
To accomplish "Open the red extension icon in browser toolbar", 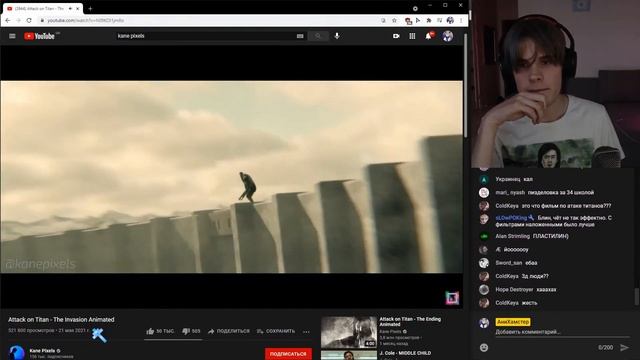I will (408, 20).
